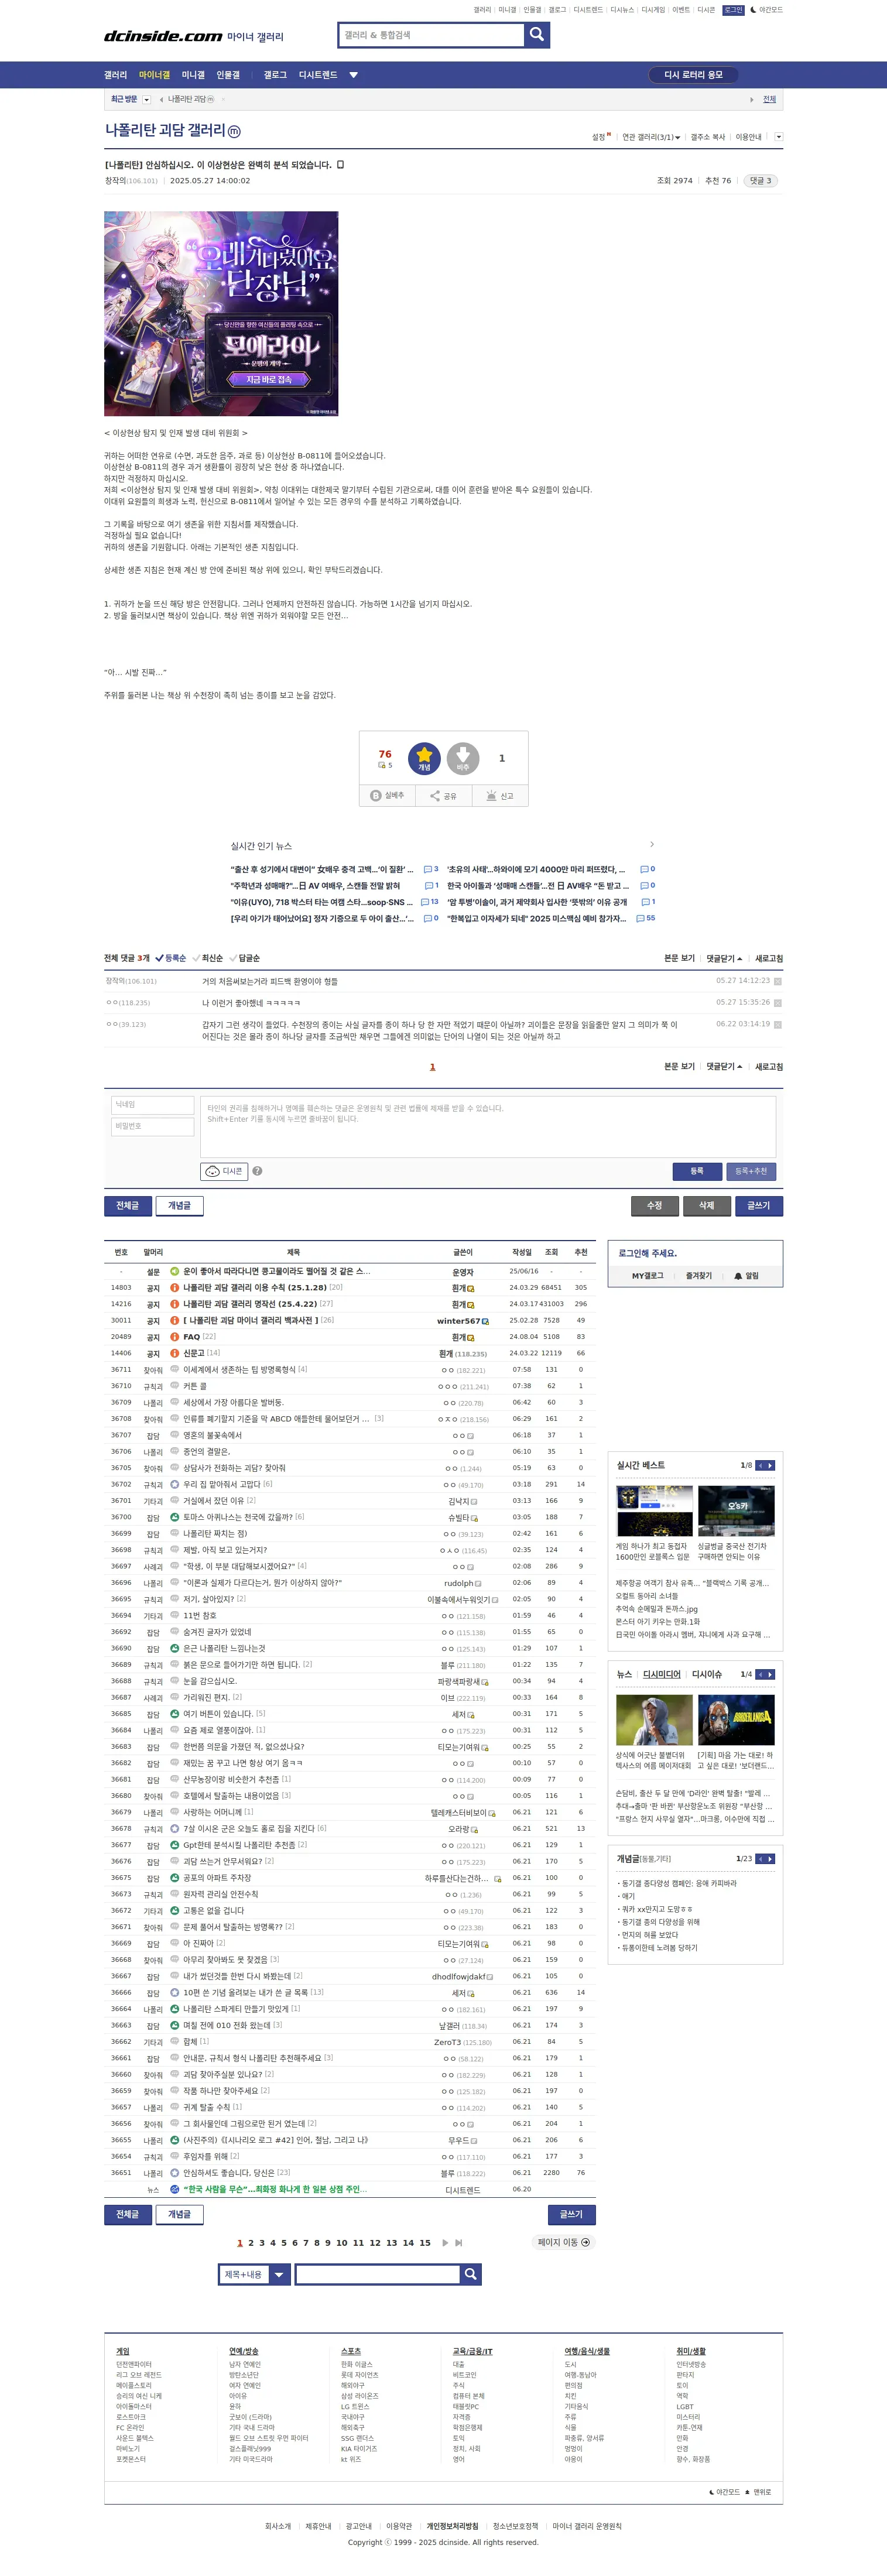Open the 갤로그 nav menu

tap(275, 75)
